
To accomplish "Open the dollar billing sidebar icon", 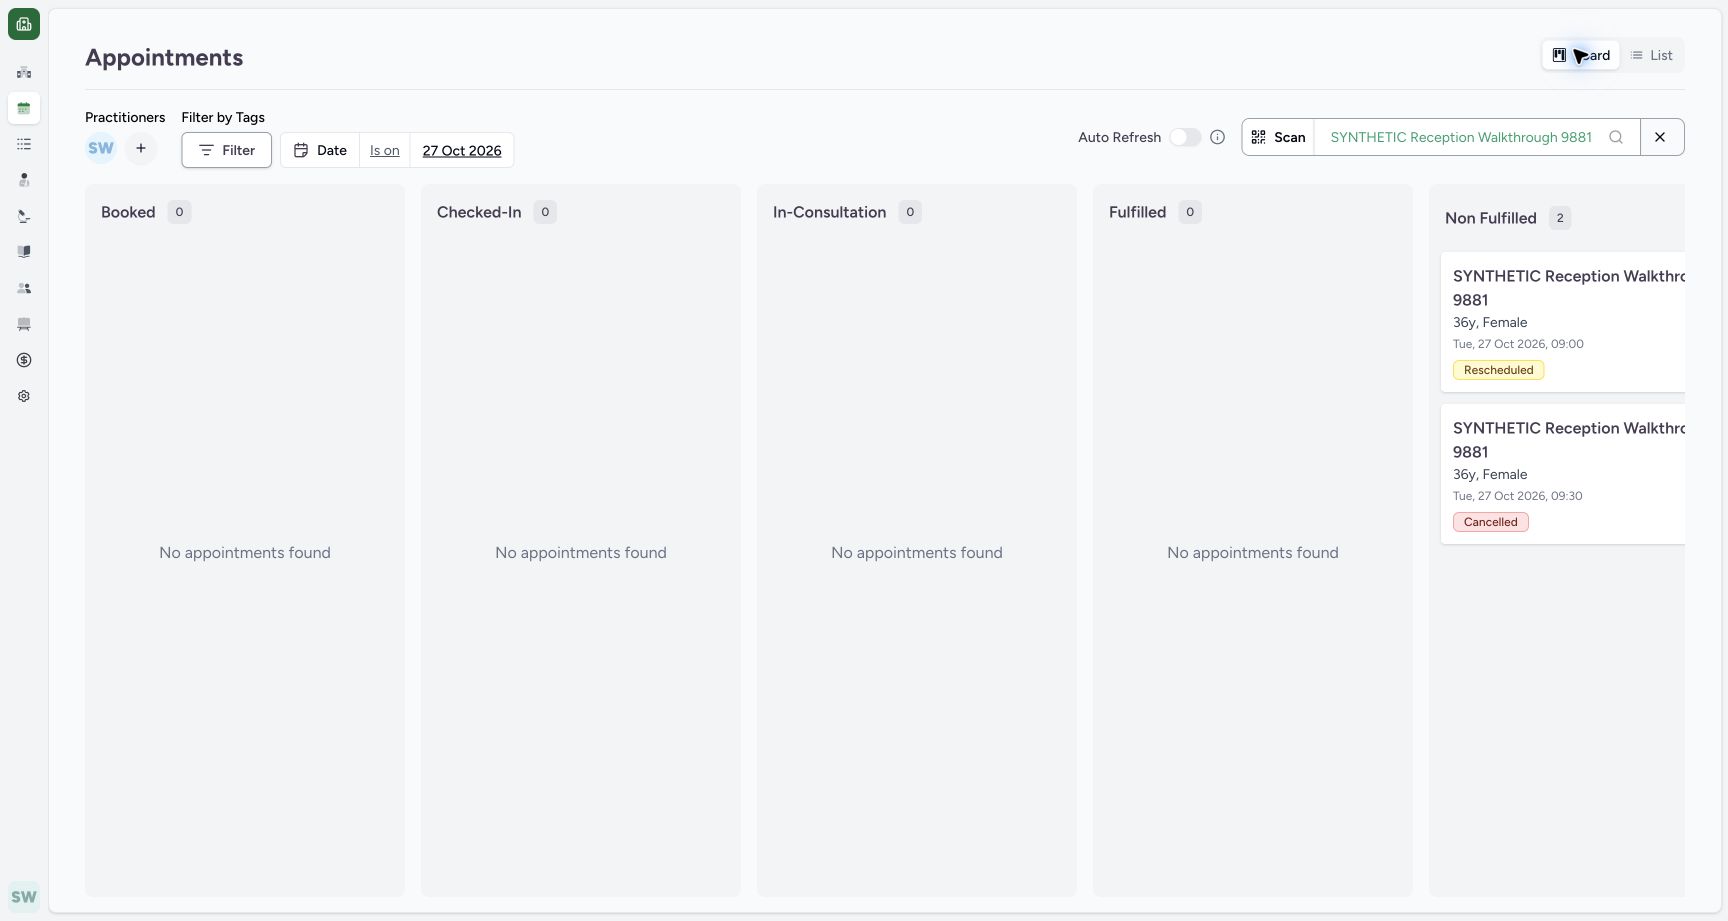I will (x=24, y=360).
